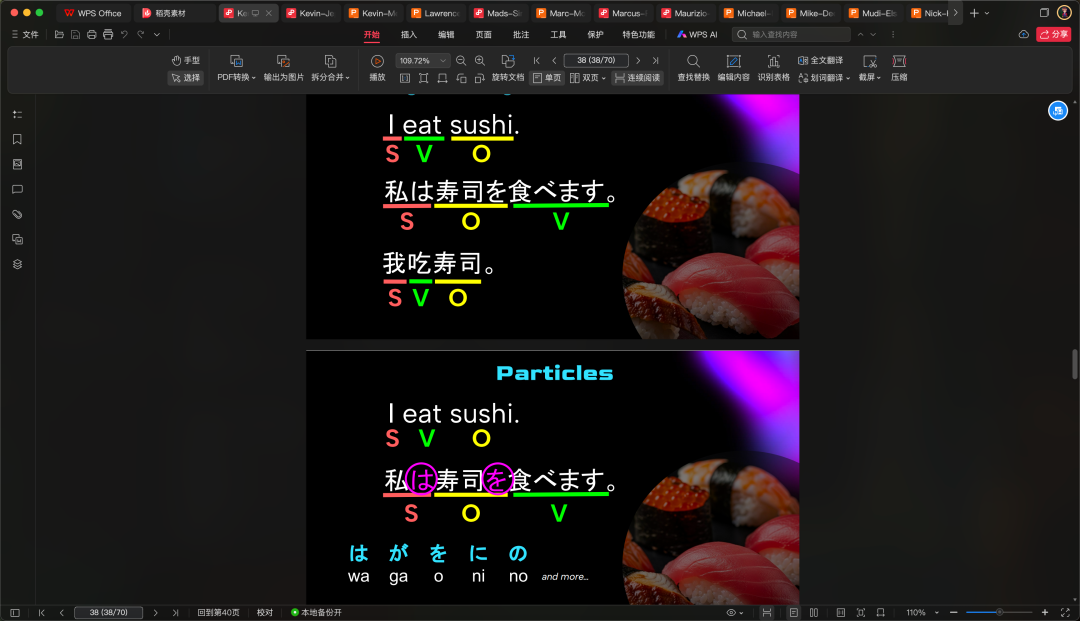This screenshot has height=621, width=1080.
Task: Click the 校对 proofread button
Action: (265, 613)
